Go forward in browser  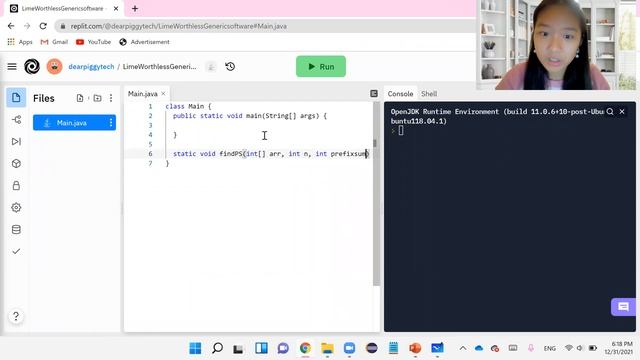pyautogui.click(x=27, y=26)
